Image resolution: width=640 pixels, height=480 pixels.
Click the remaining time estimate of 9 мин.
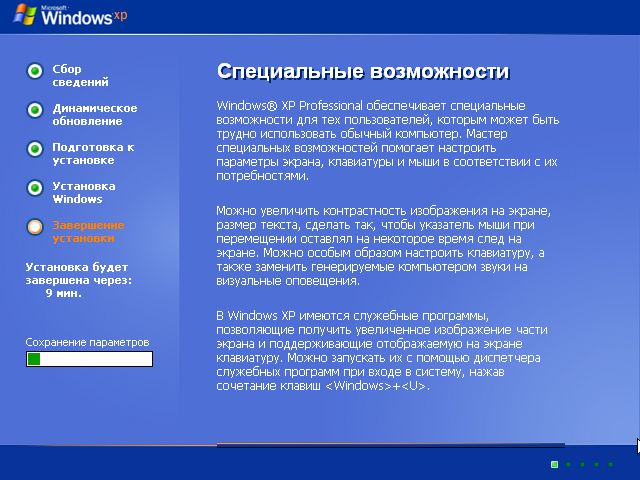tap(63, 294)
